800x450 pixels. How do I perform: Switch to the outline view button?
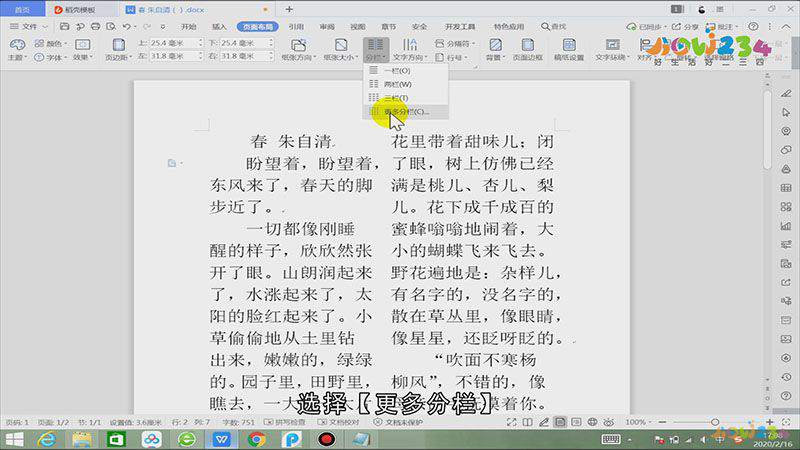tap(576, 422)
